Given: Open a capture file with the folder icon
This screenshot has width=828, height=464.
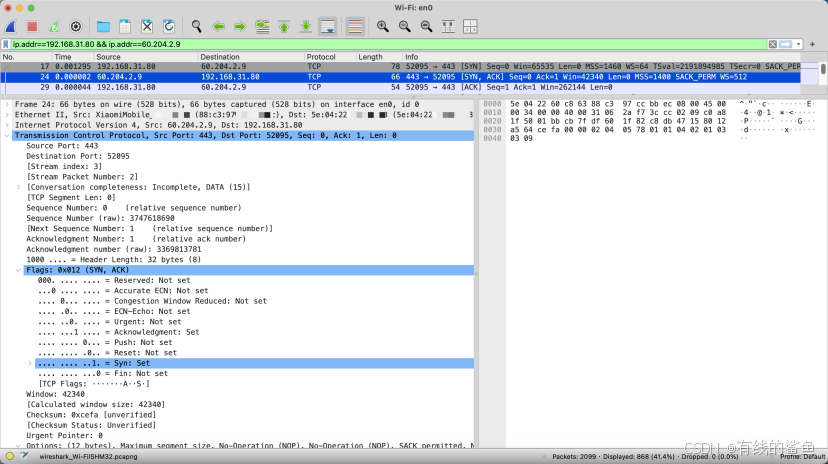Looking at the screenshot, I should click(x=103, y=26).
